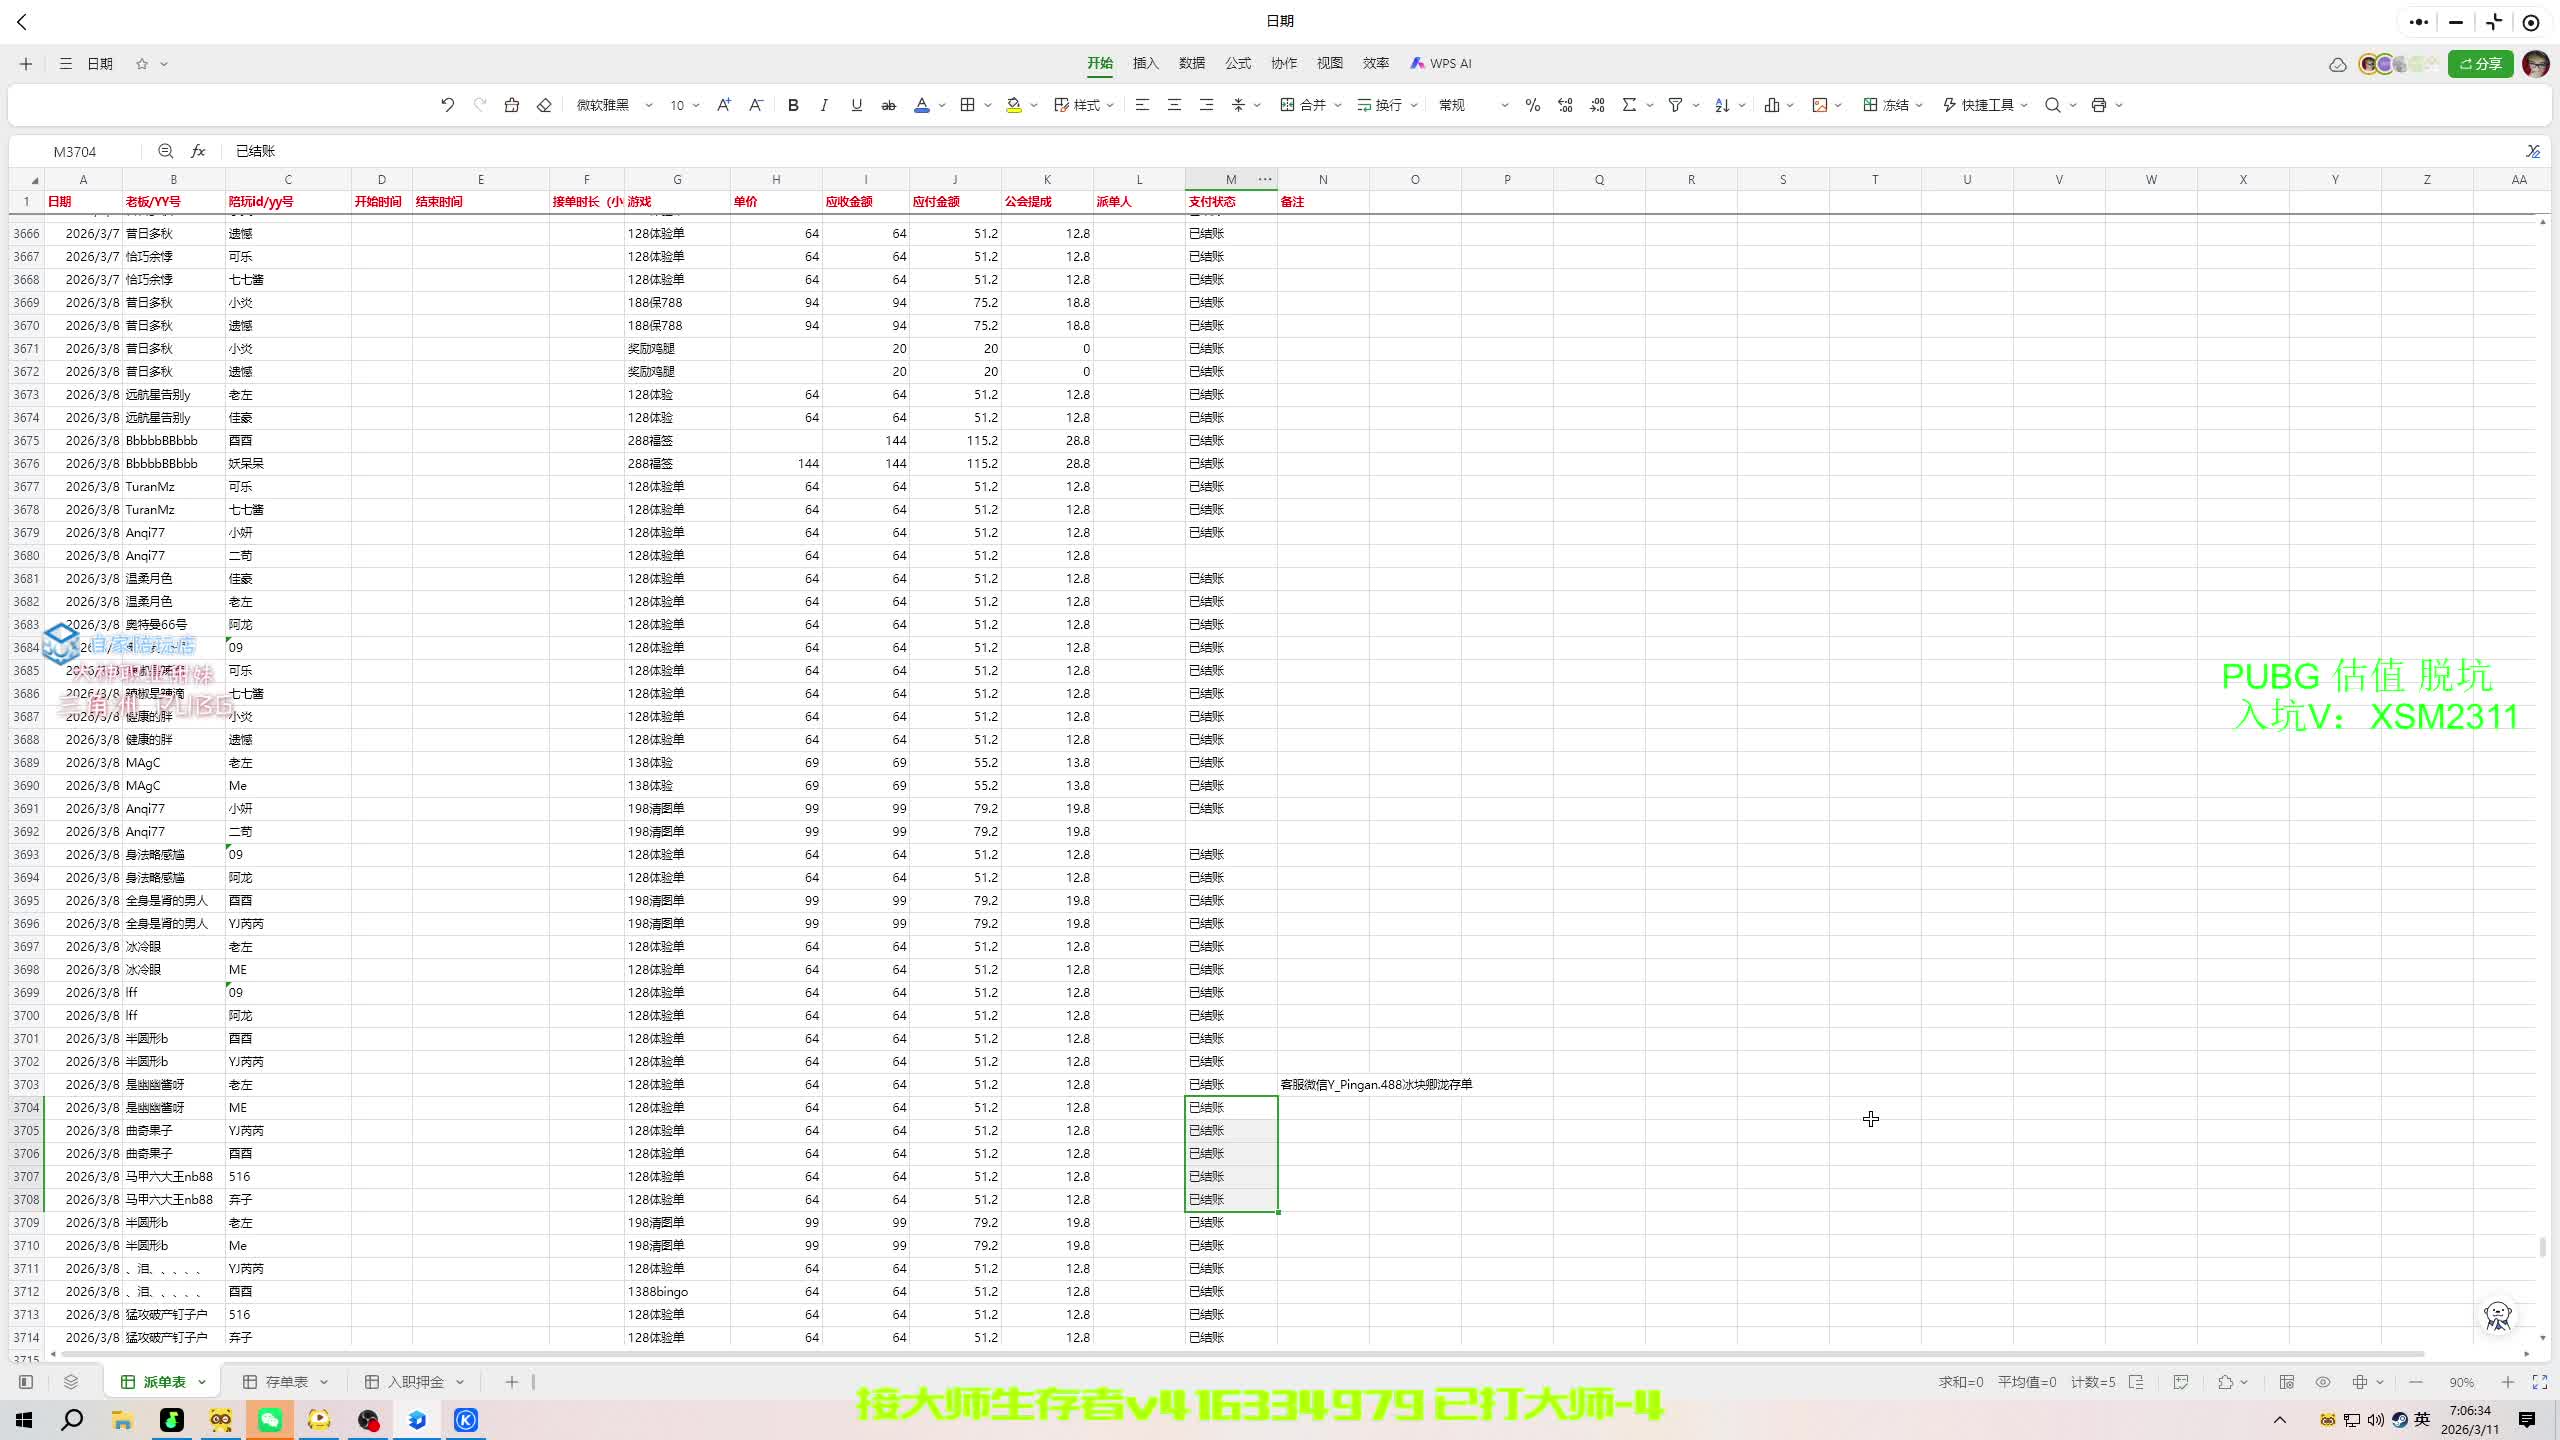Switch to the 存单表 sheet tab
This screenshot has height=1440, width=2560.
286,1382
